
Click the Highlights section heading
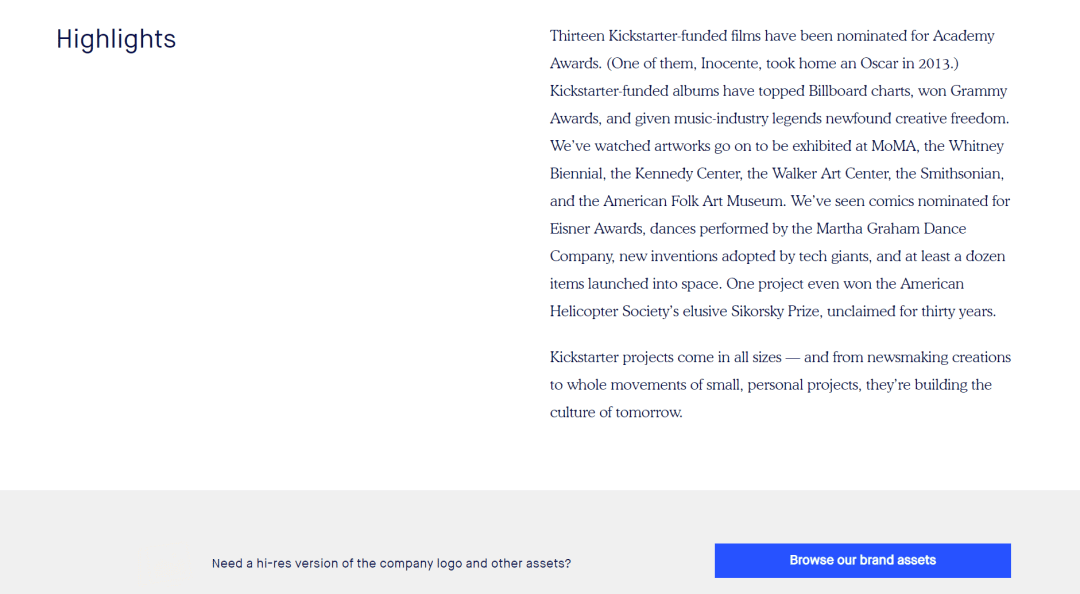(x=116, y=39)
